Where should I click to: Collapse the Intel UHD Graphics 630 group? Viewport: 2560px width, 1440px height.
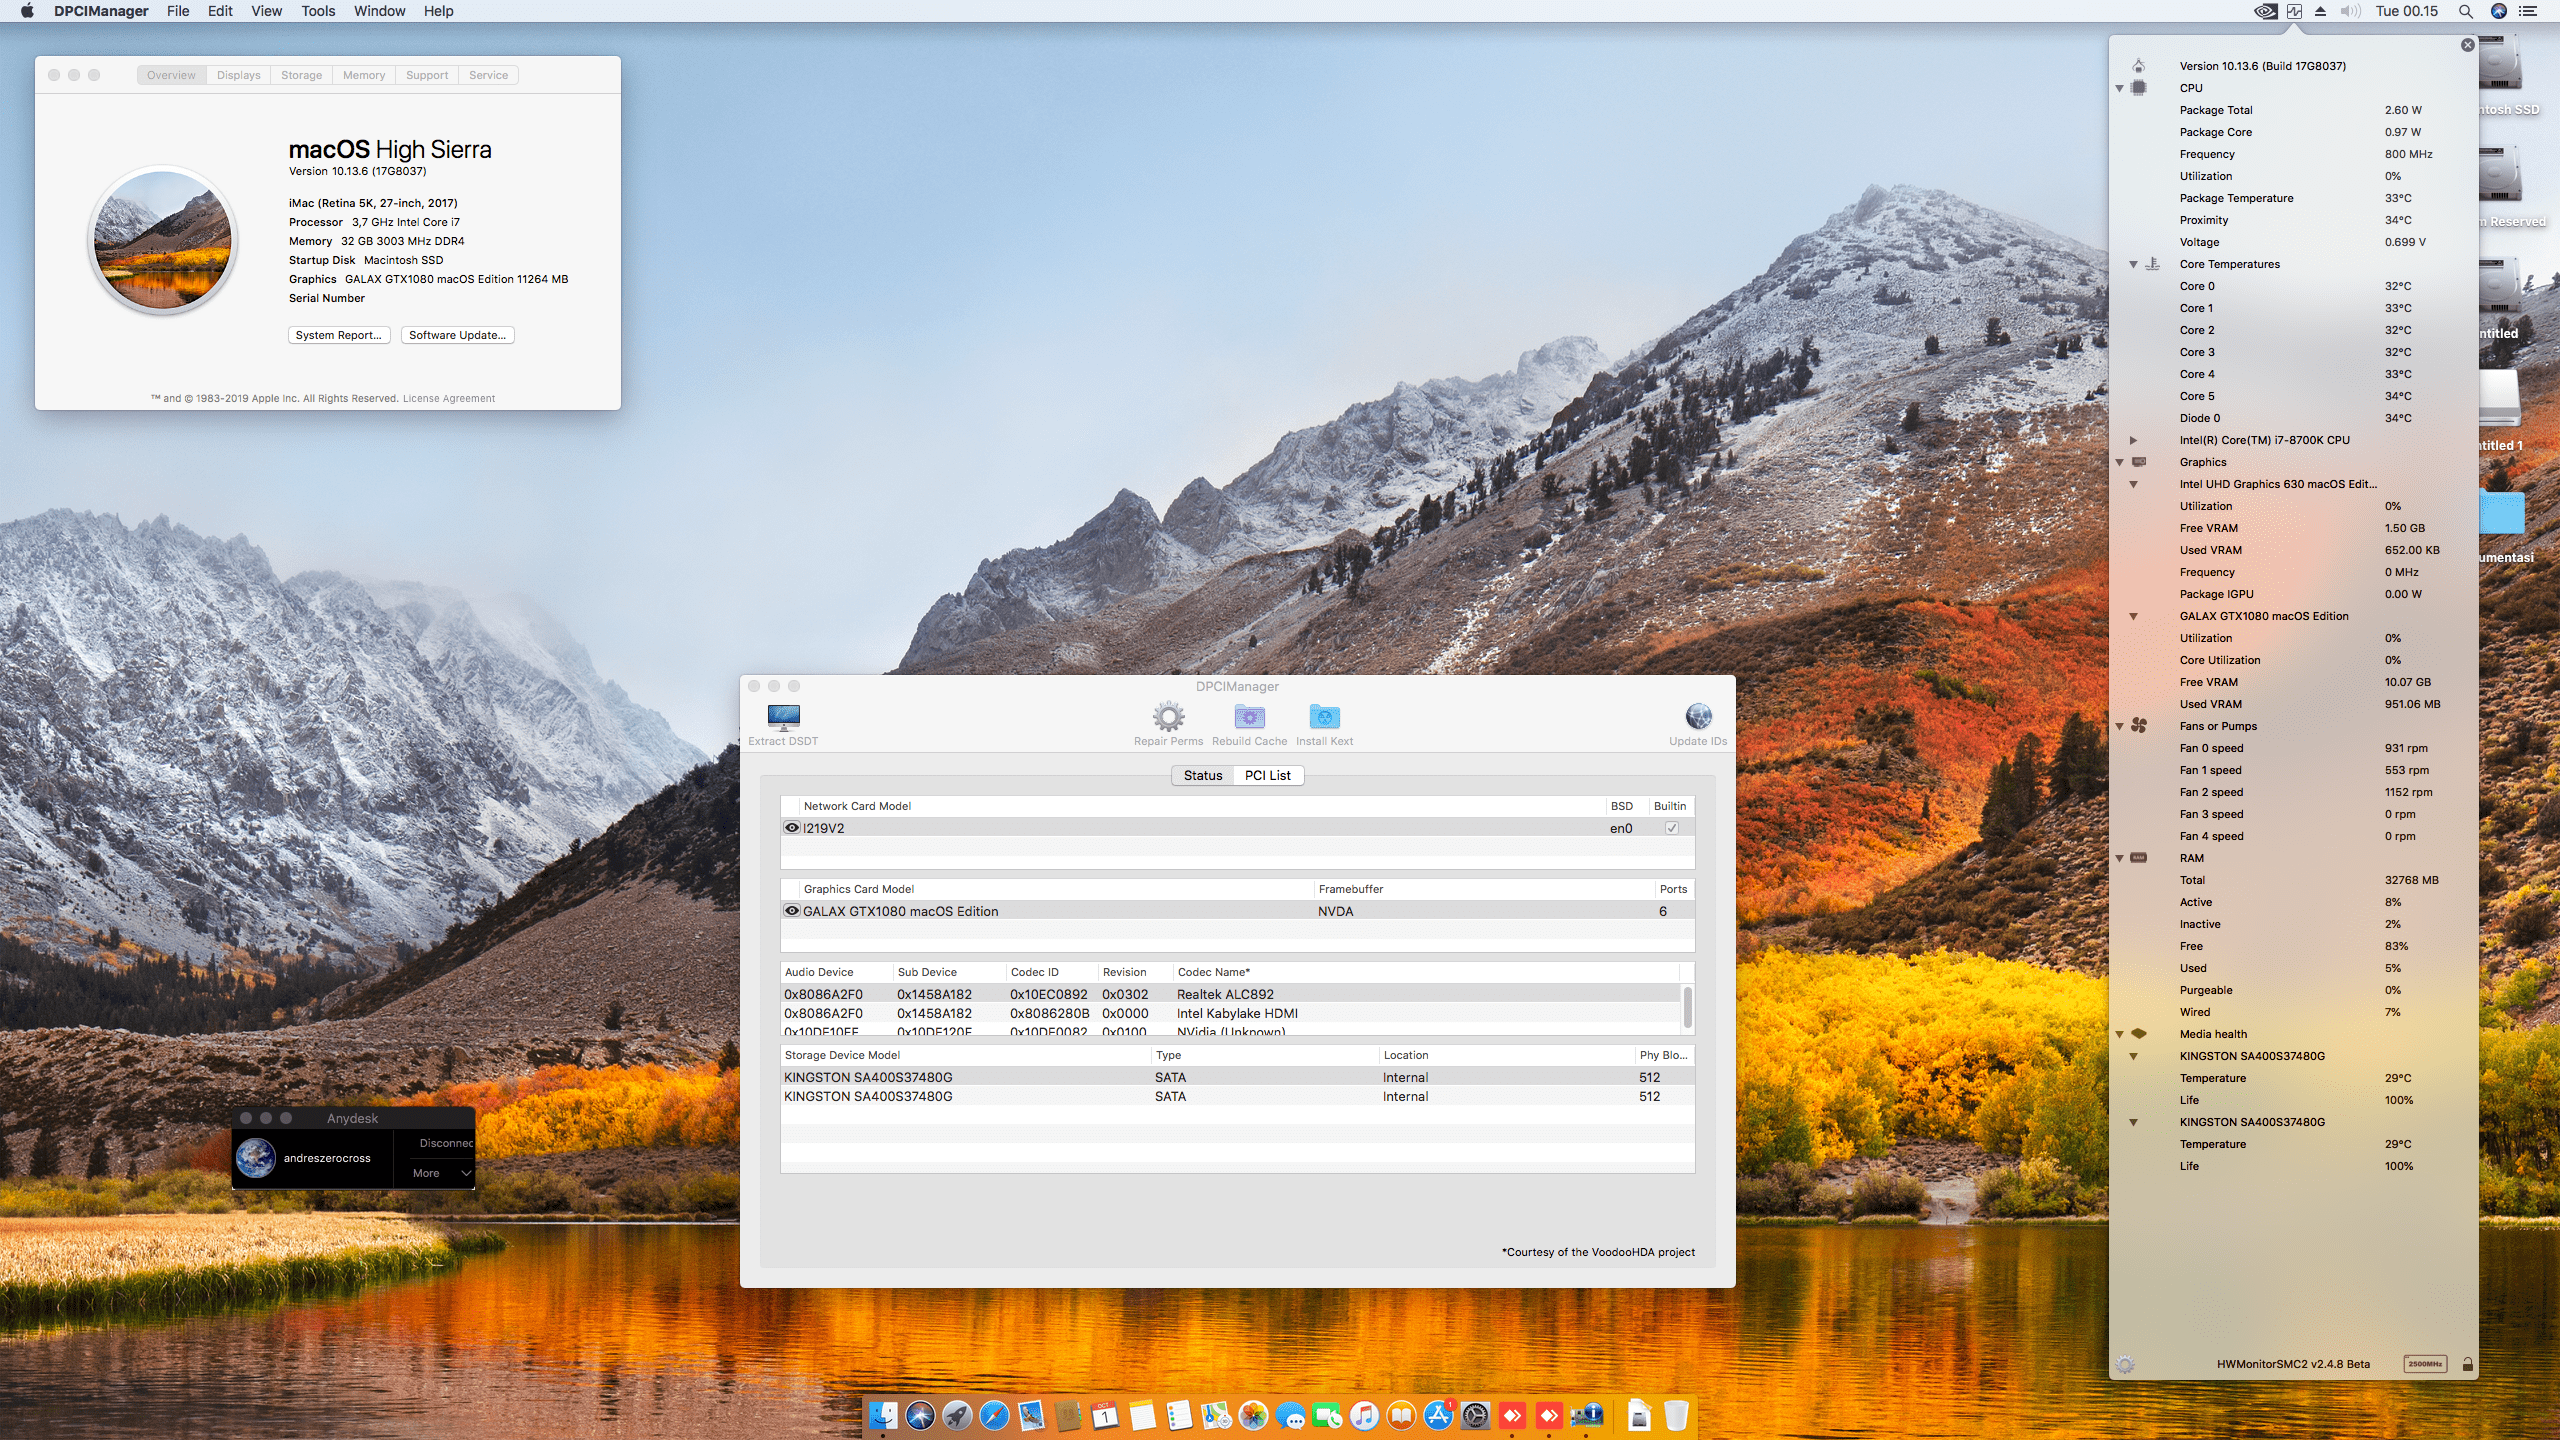click(x=2133, y=484)
